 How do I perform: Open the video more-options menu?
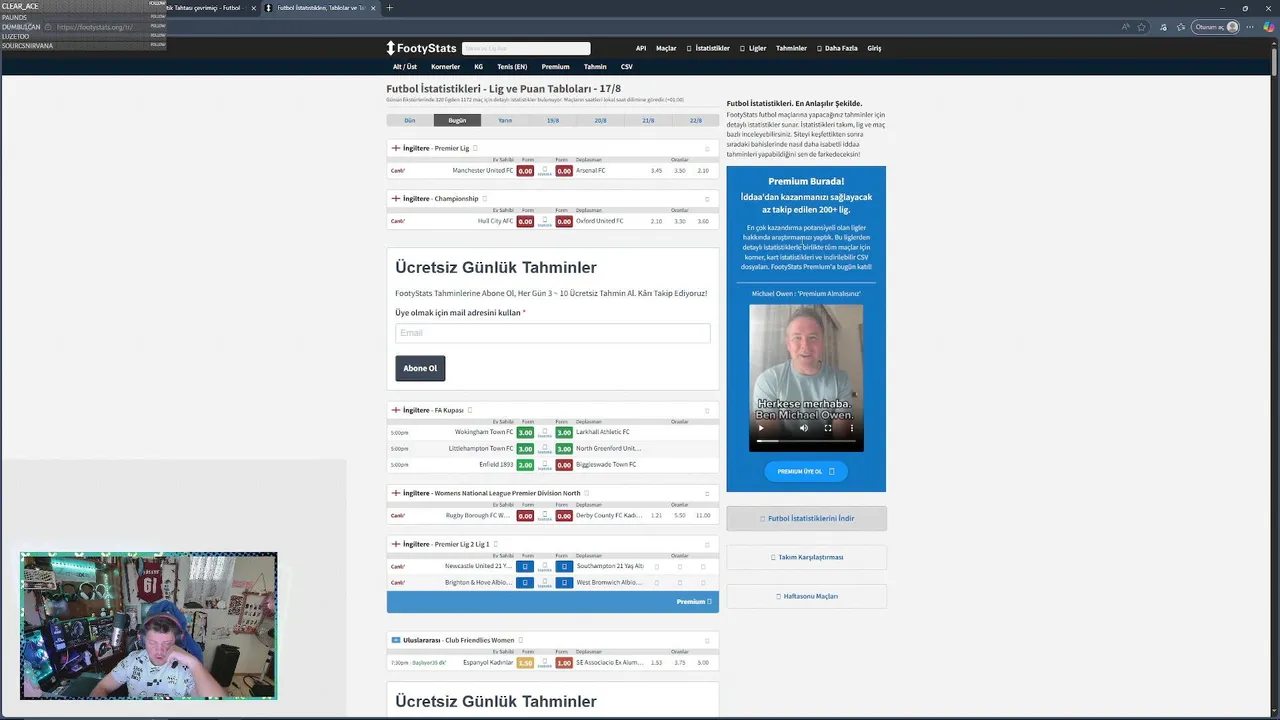852,428
